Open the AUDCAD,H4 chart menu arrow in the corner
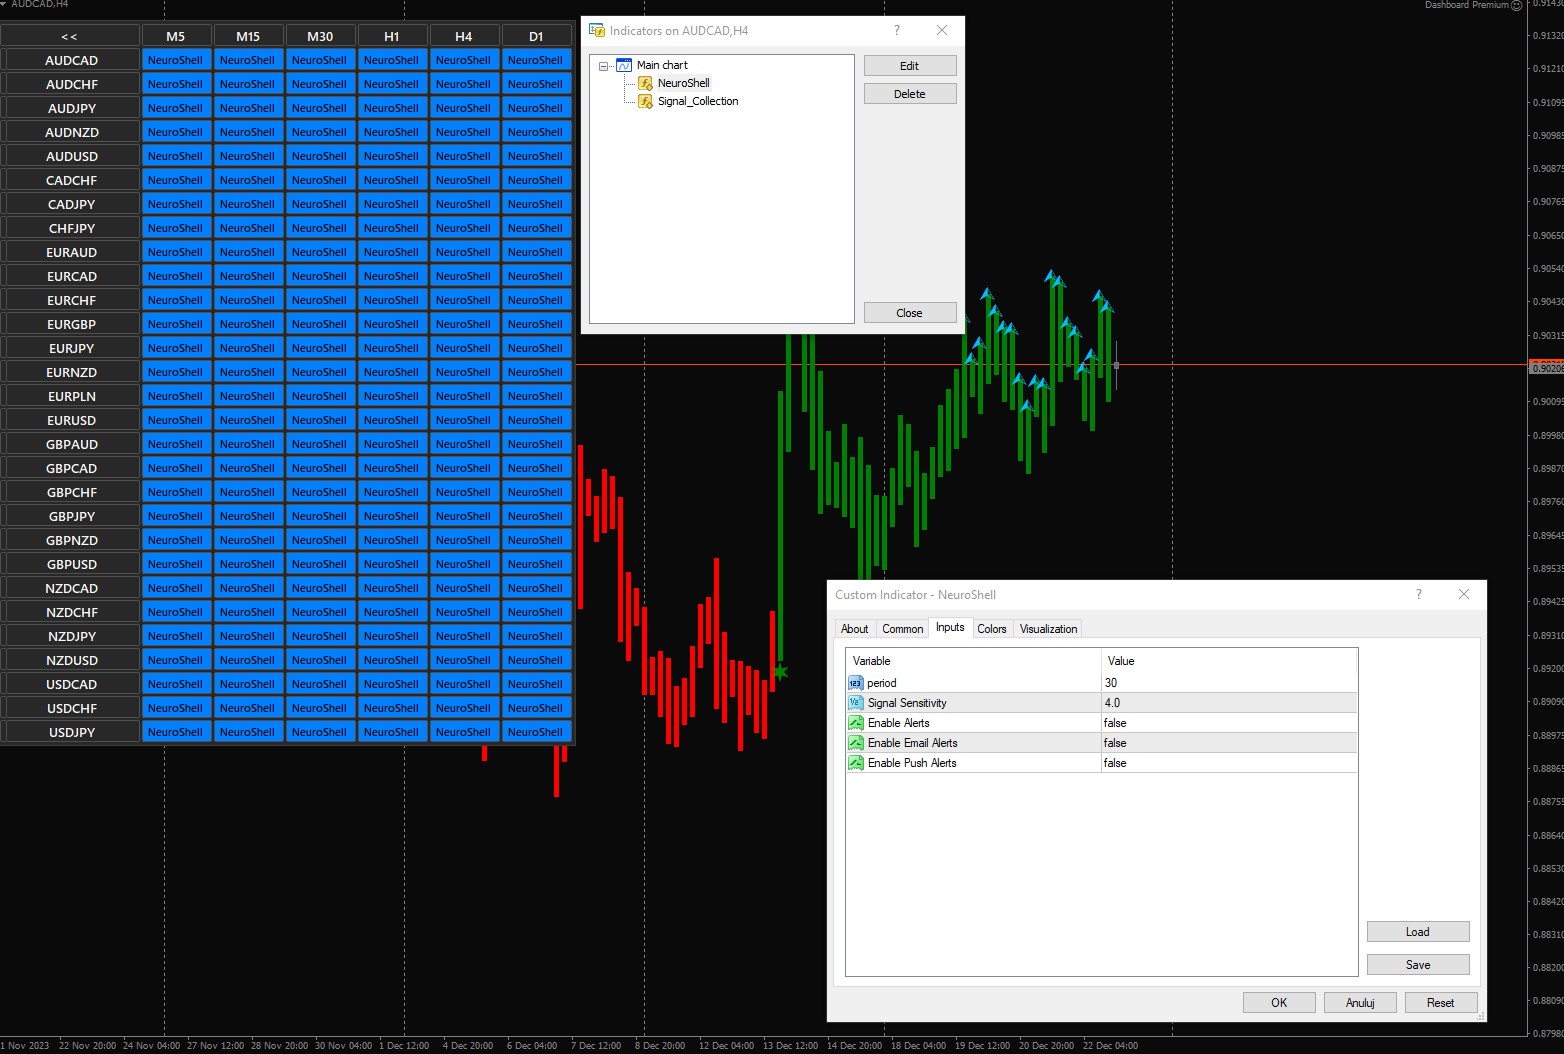Viewport: 1564px width, 1054px height. (4, 5)
